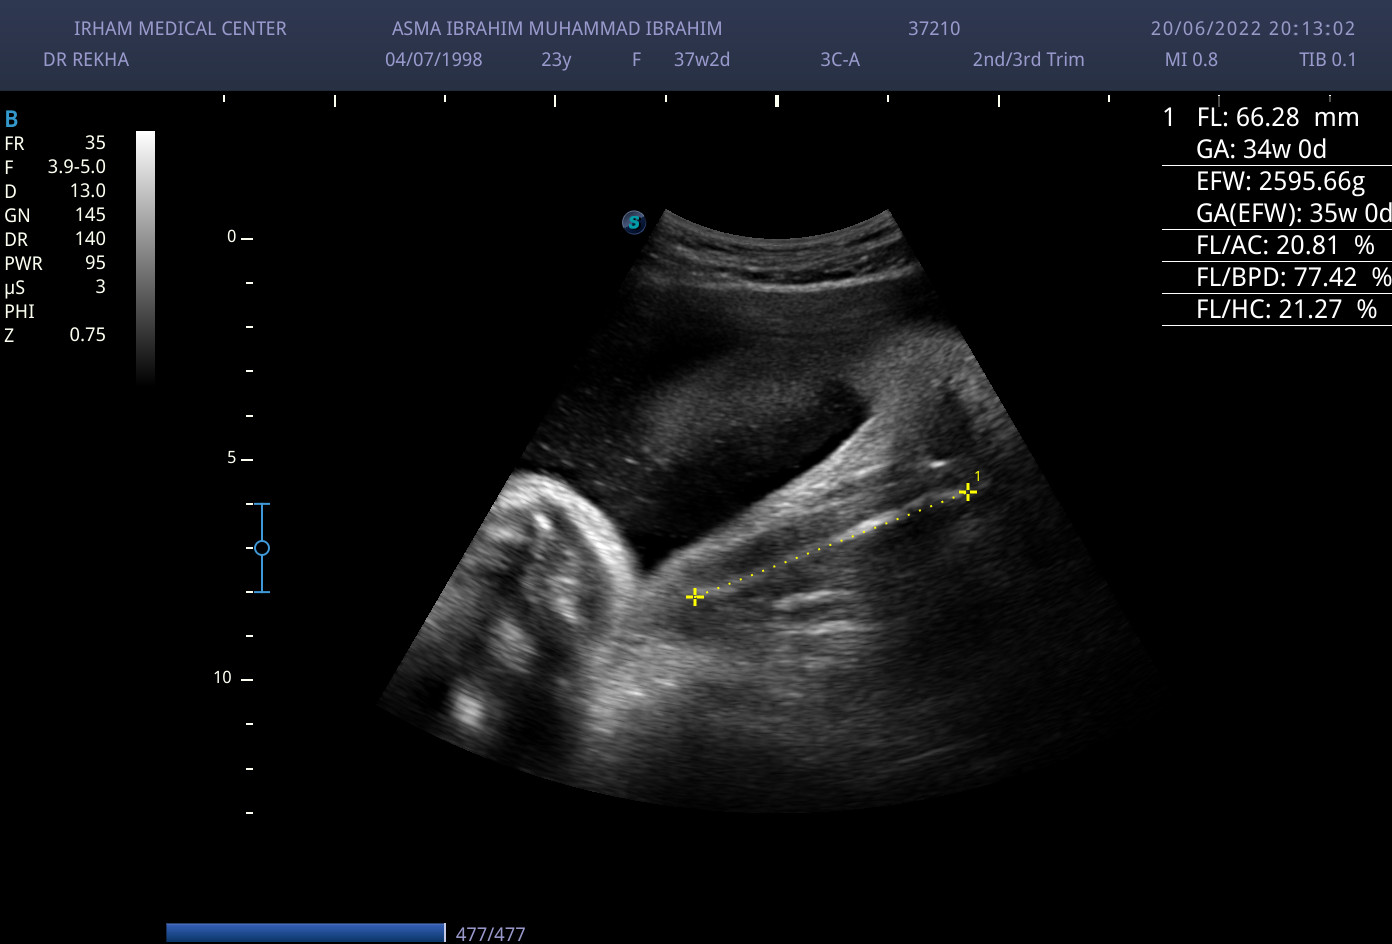Select the left yellow caliper crosshair
Screen dimensions: 1392x944
click(695, 597)
